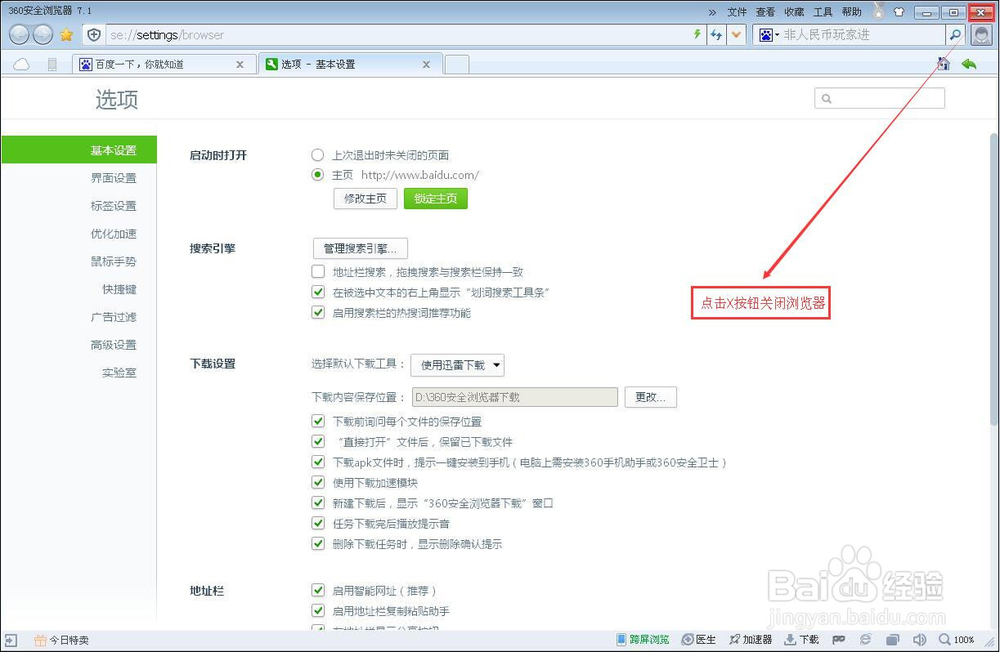Click the green lightning speed-mode icon
1000x652 pixels.
click(697, 34)
